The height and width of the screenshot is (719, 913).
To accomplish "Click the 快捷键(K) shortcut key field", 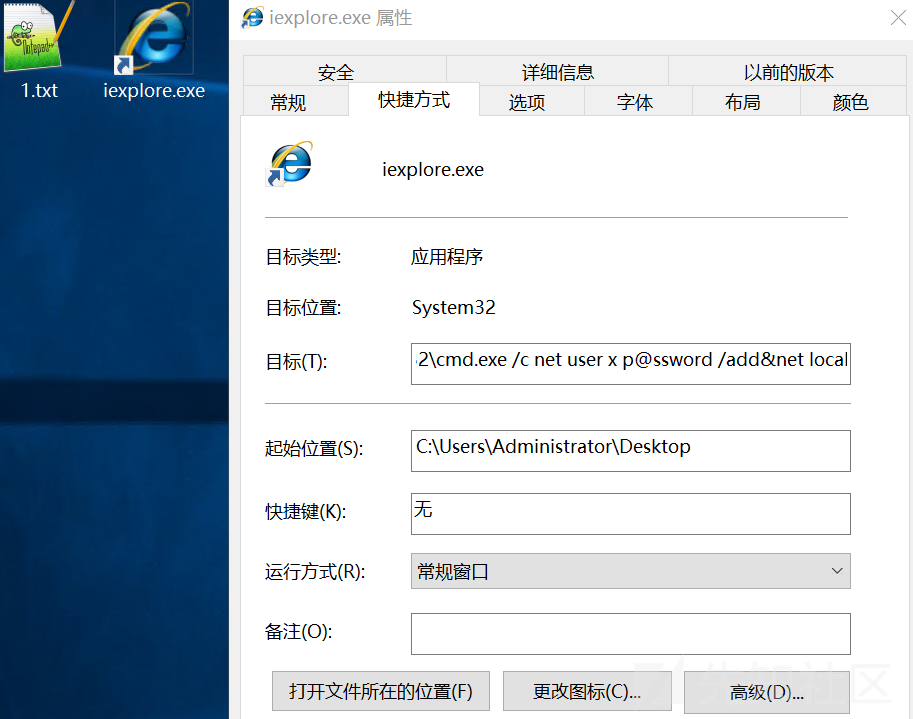I will pyautogui.click(x=631, y=514).
